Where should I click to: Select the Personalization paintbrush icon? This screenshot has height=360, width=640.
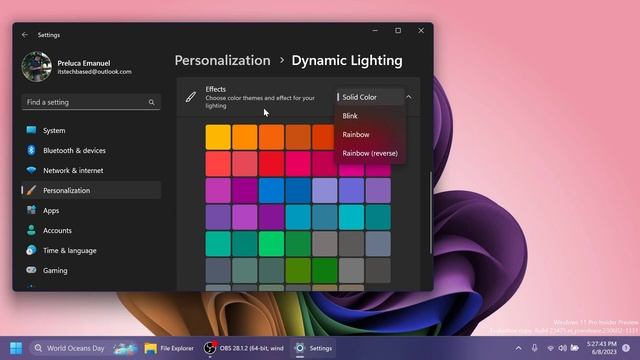pos(31,190)
